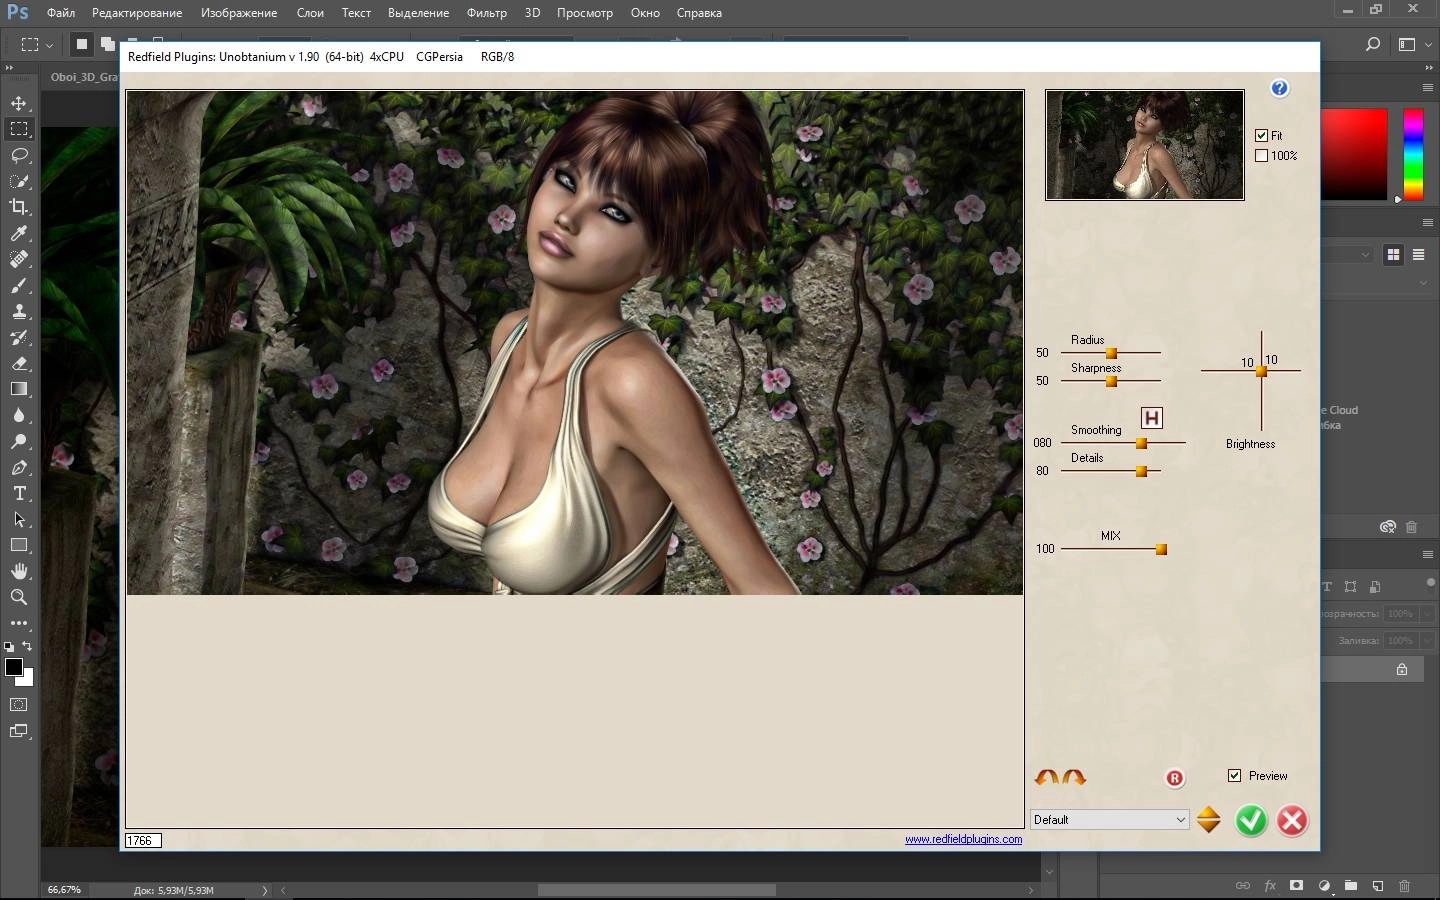Enable the 100% view checkbox

click(x=1261, y=155)
